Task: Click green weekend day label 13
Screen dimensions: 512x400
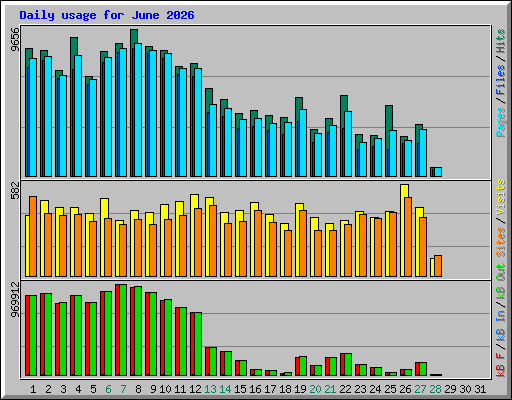Action: coord(210,389)
